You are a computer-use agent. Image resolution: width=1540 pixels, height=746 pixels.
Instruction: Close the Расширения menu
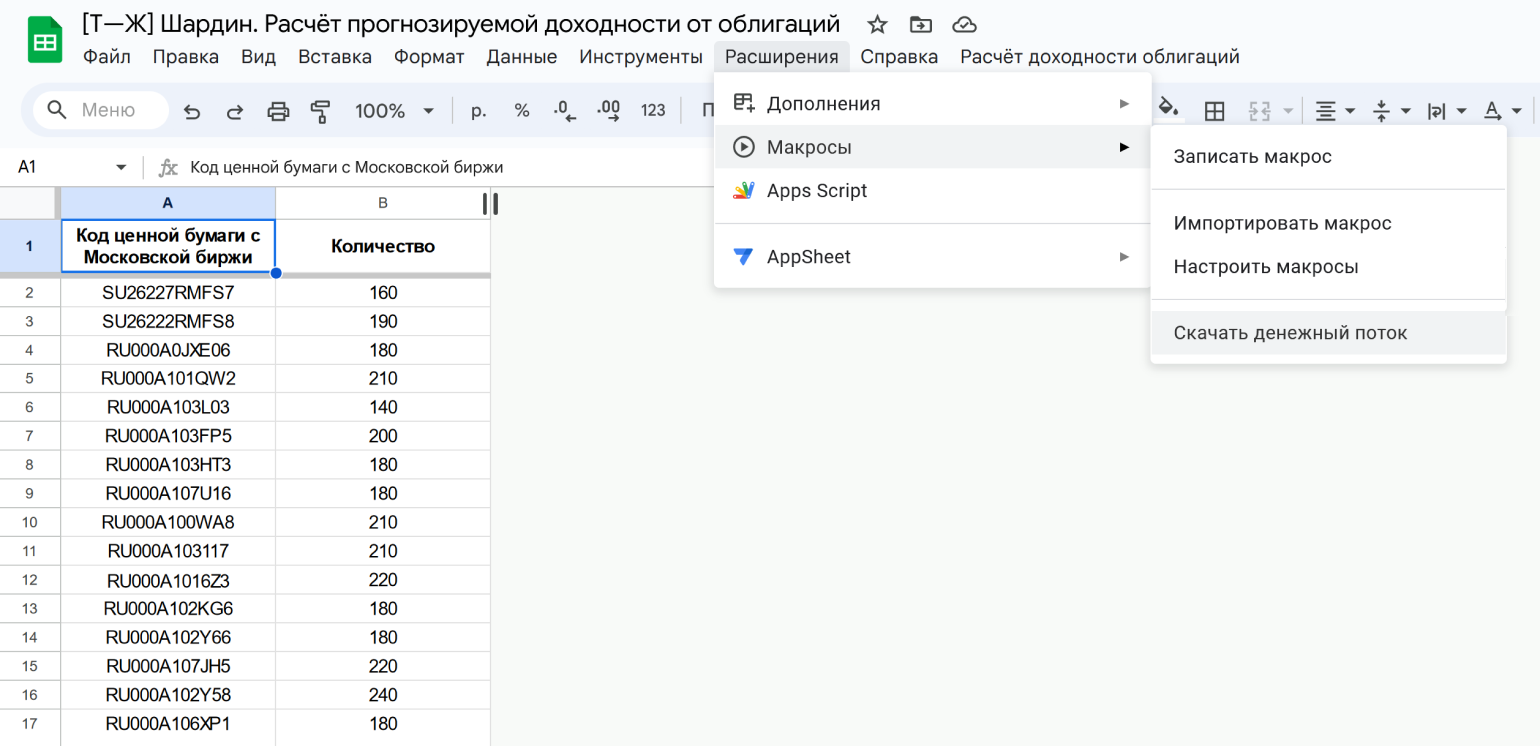click(782, 57)
